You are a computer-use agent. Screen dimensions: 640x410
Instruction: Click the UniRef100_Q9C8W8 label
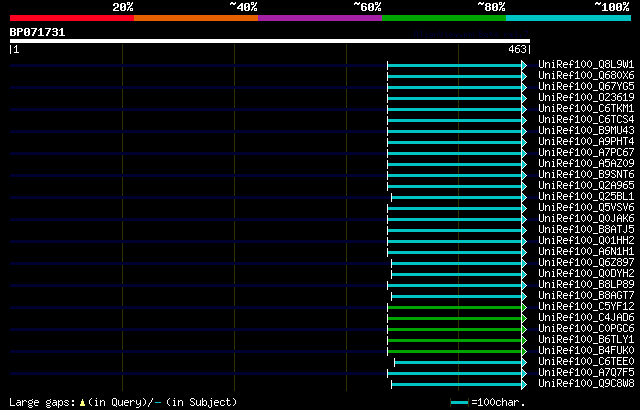tap(586, 384)
